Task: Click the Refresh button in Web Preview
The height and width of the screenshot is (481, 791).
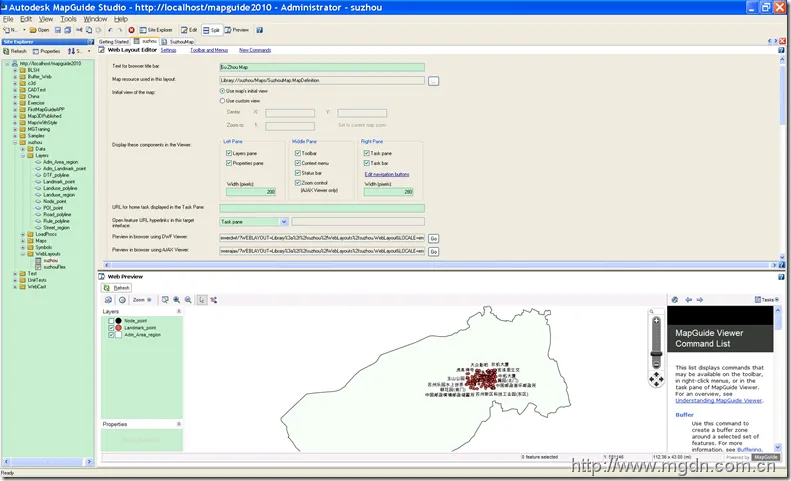Action: coord(117,288)
